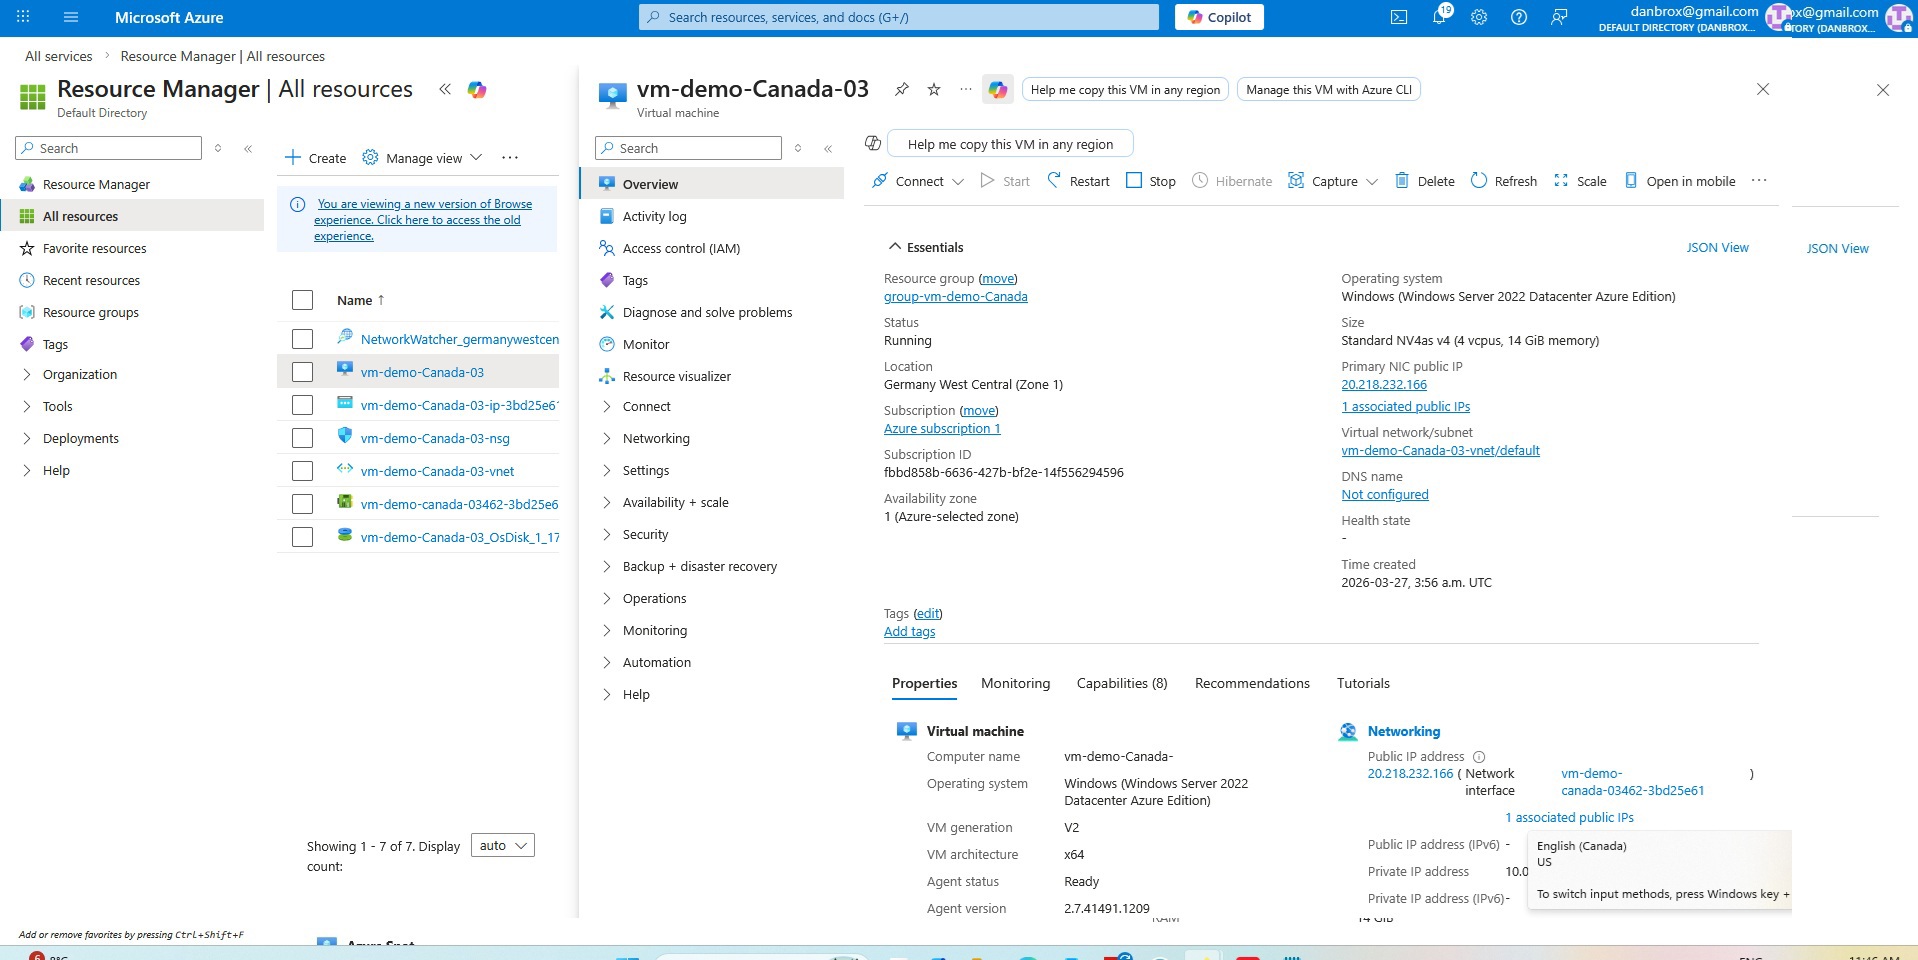Viewport: 1918px width, 960px height.
Task: Open the feedback icon in top bar
Action: coord(1559,17)
